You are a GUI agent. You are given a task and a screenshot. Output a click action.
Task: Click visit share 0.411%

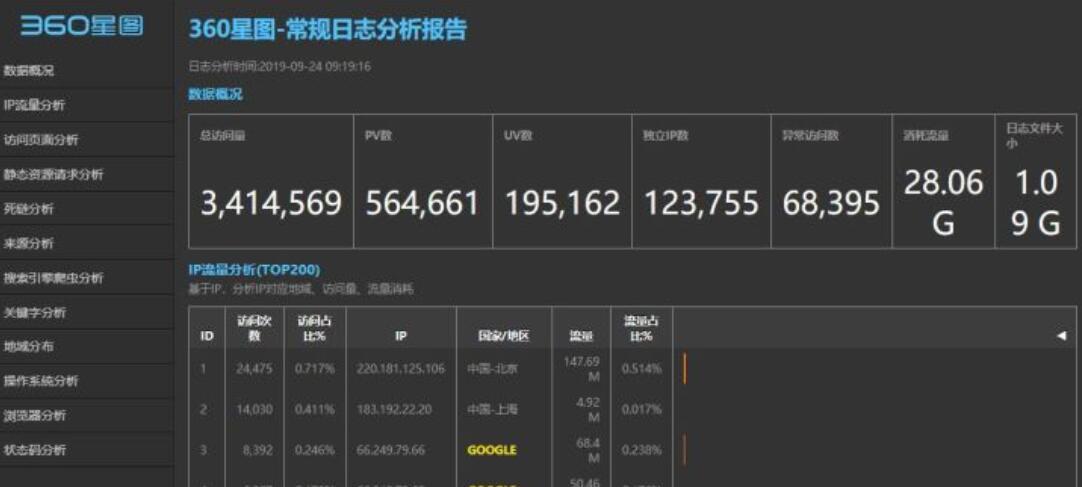click(x=315, y=409)
